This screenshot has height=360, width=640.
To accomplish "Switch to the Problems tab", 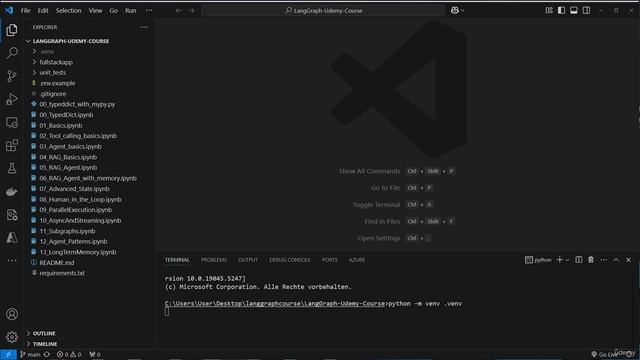I will [x=213, y=260].
